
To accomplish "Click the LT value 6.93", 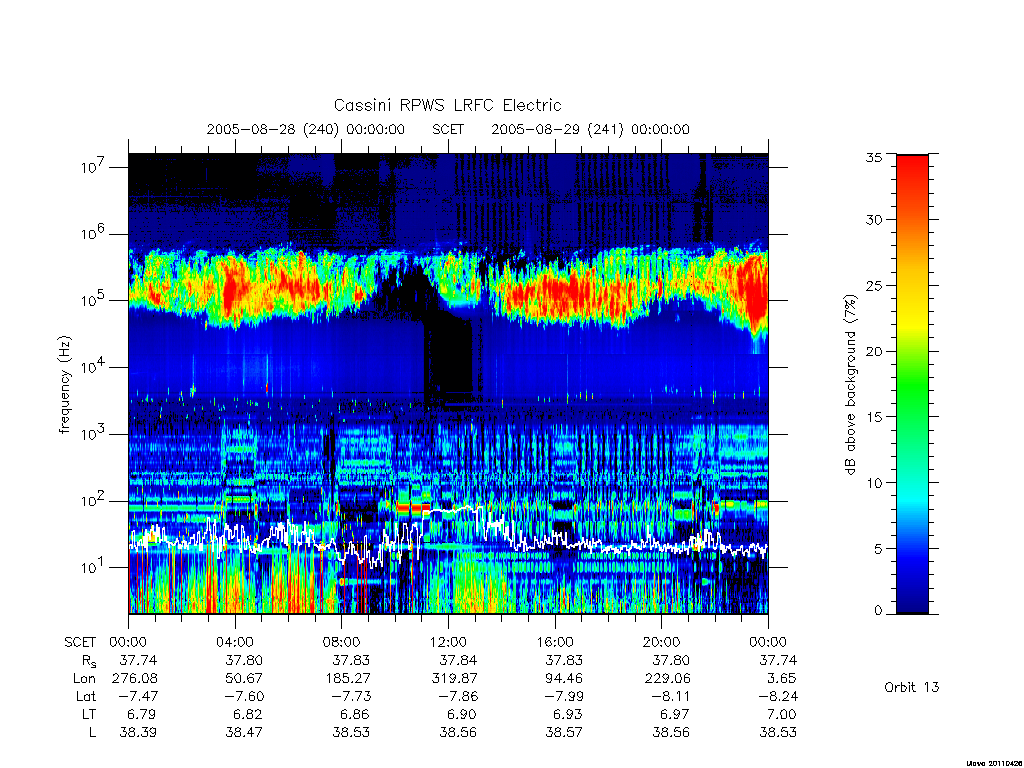I will tap(569, 714).
